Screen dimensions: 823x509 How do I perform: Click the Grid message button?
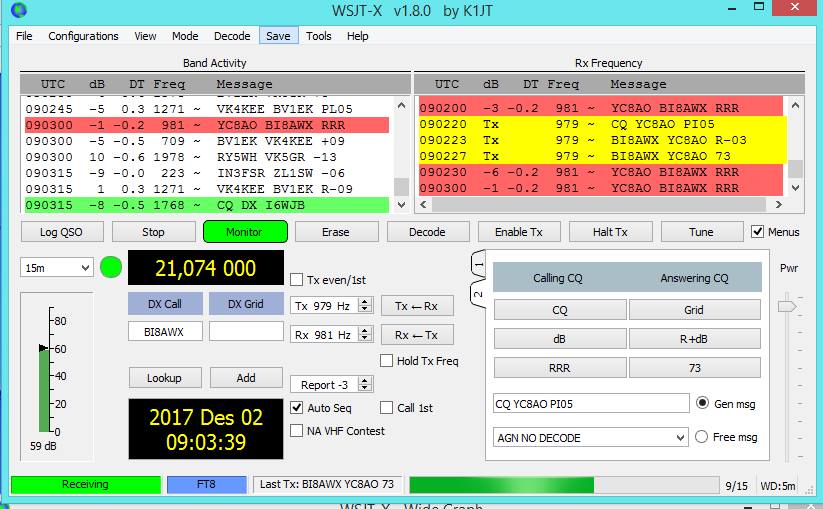[x=694, y=310]
